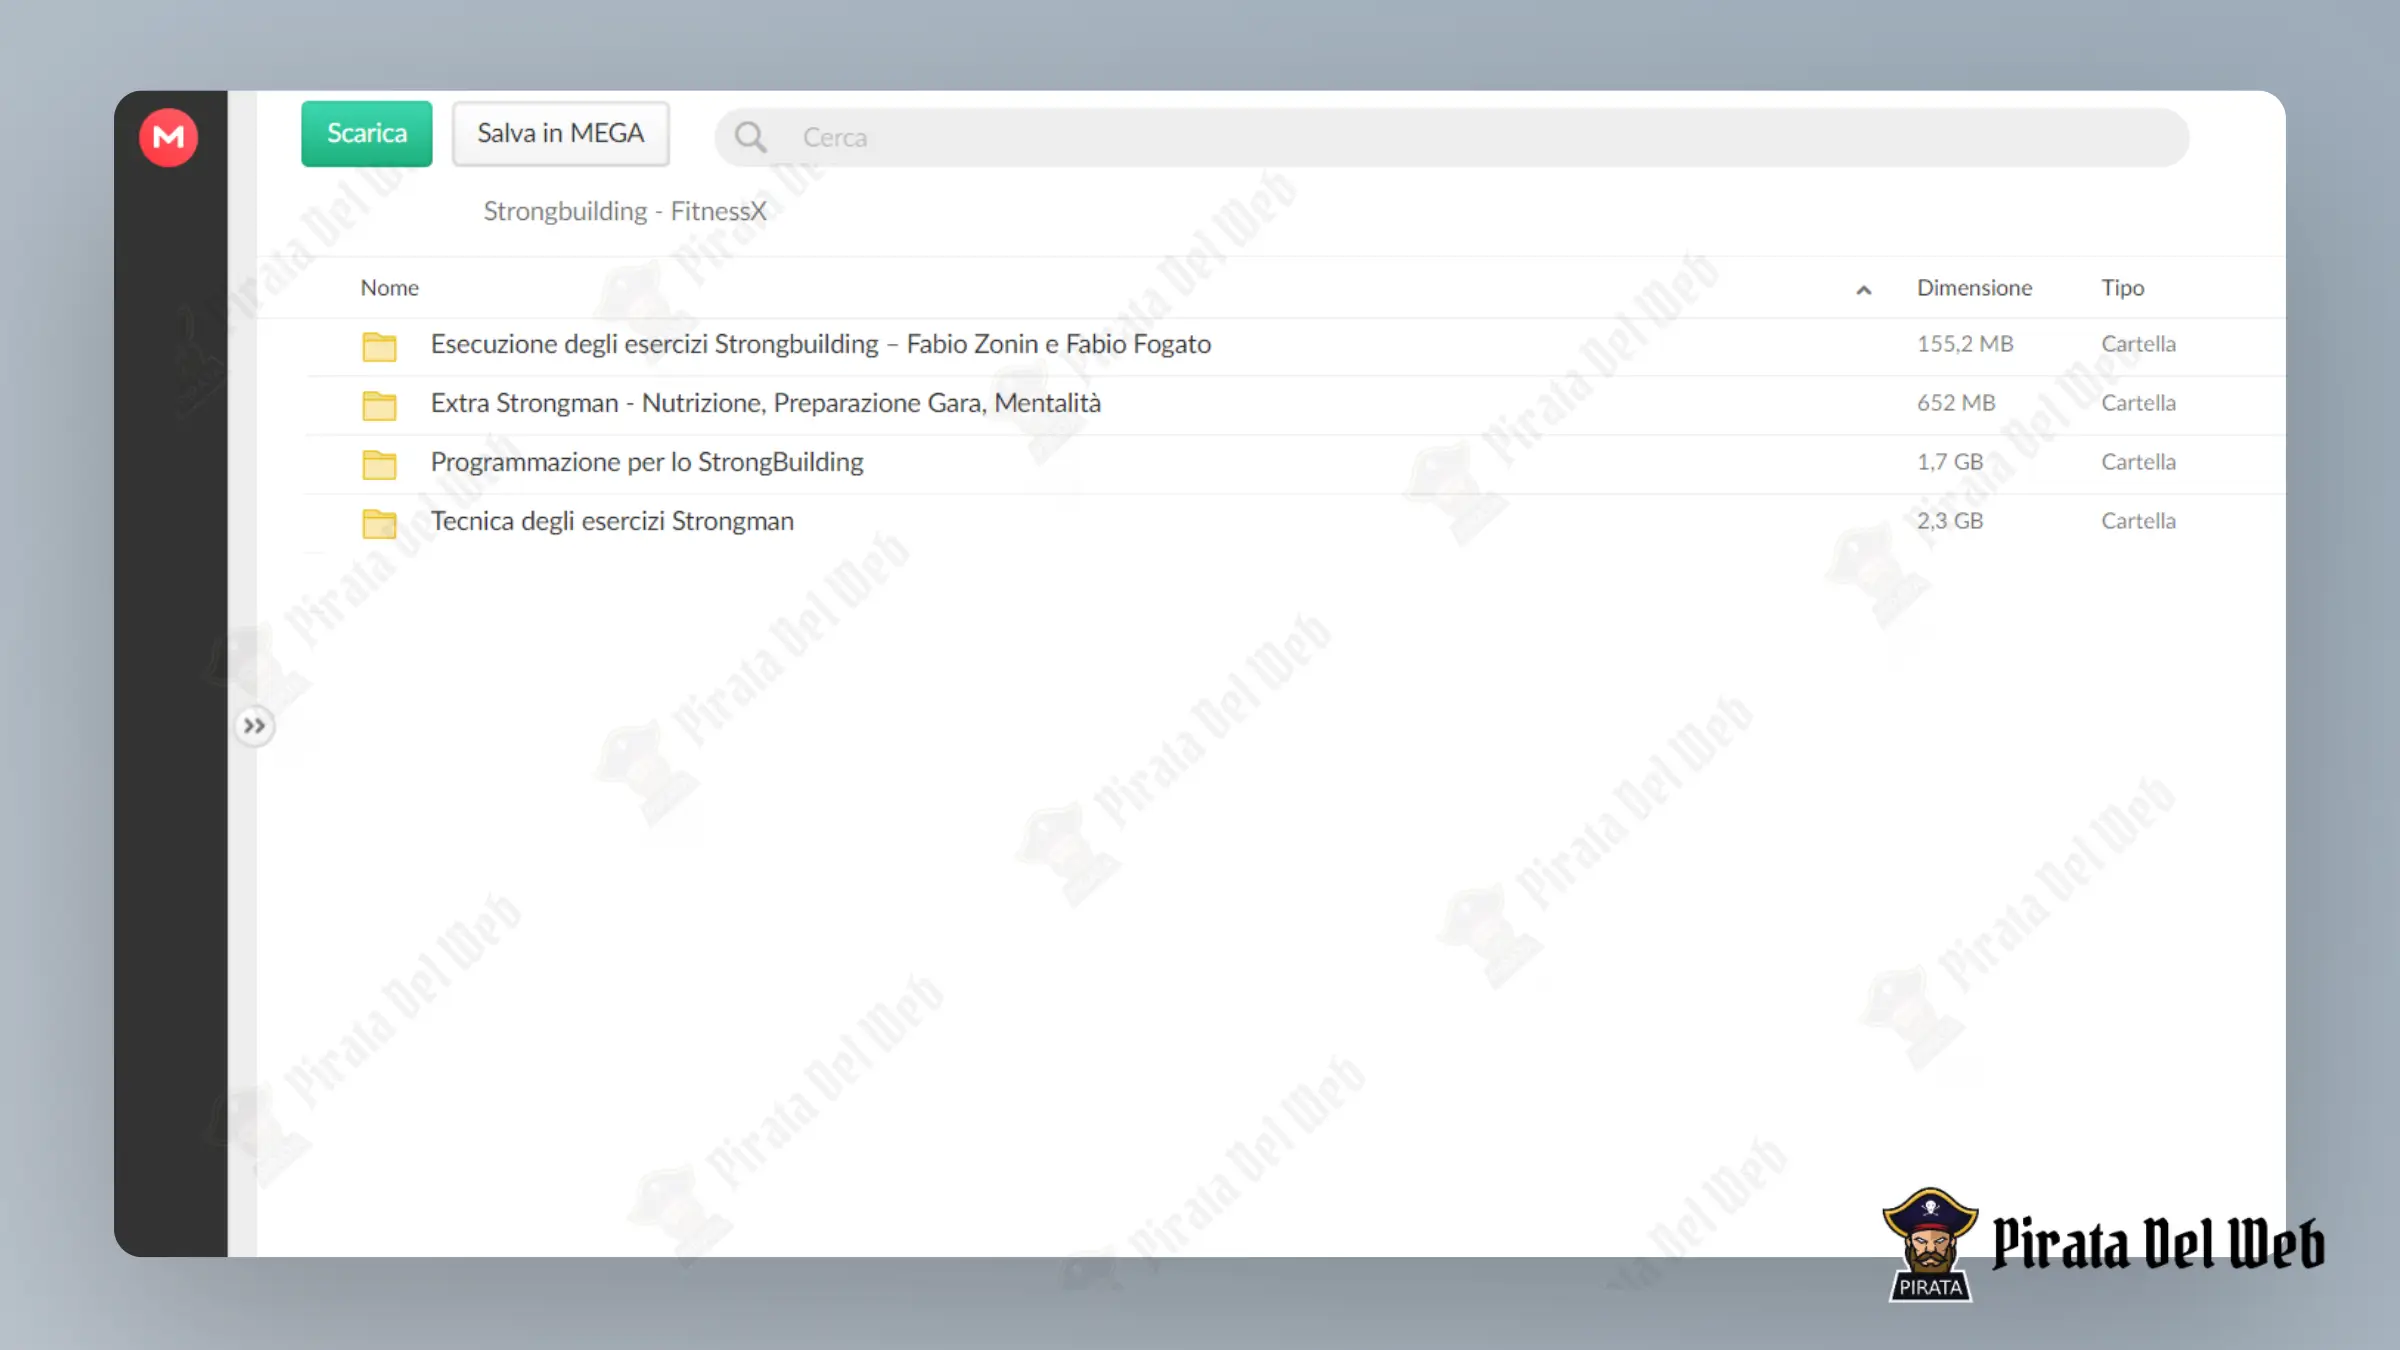Open the Strongbuilding - FitnessX breadcrumb

(x=625, y=211)
